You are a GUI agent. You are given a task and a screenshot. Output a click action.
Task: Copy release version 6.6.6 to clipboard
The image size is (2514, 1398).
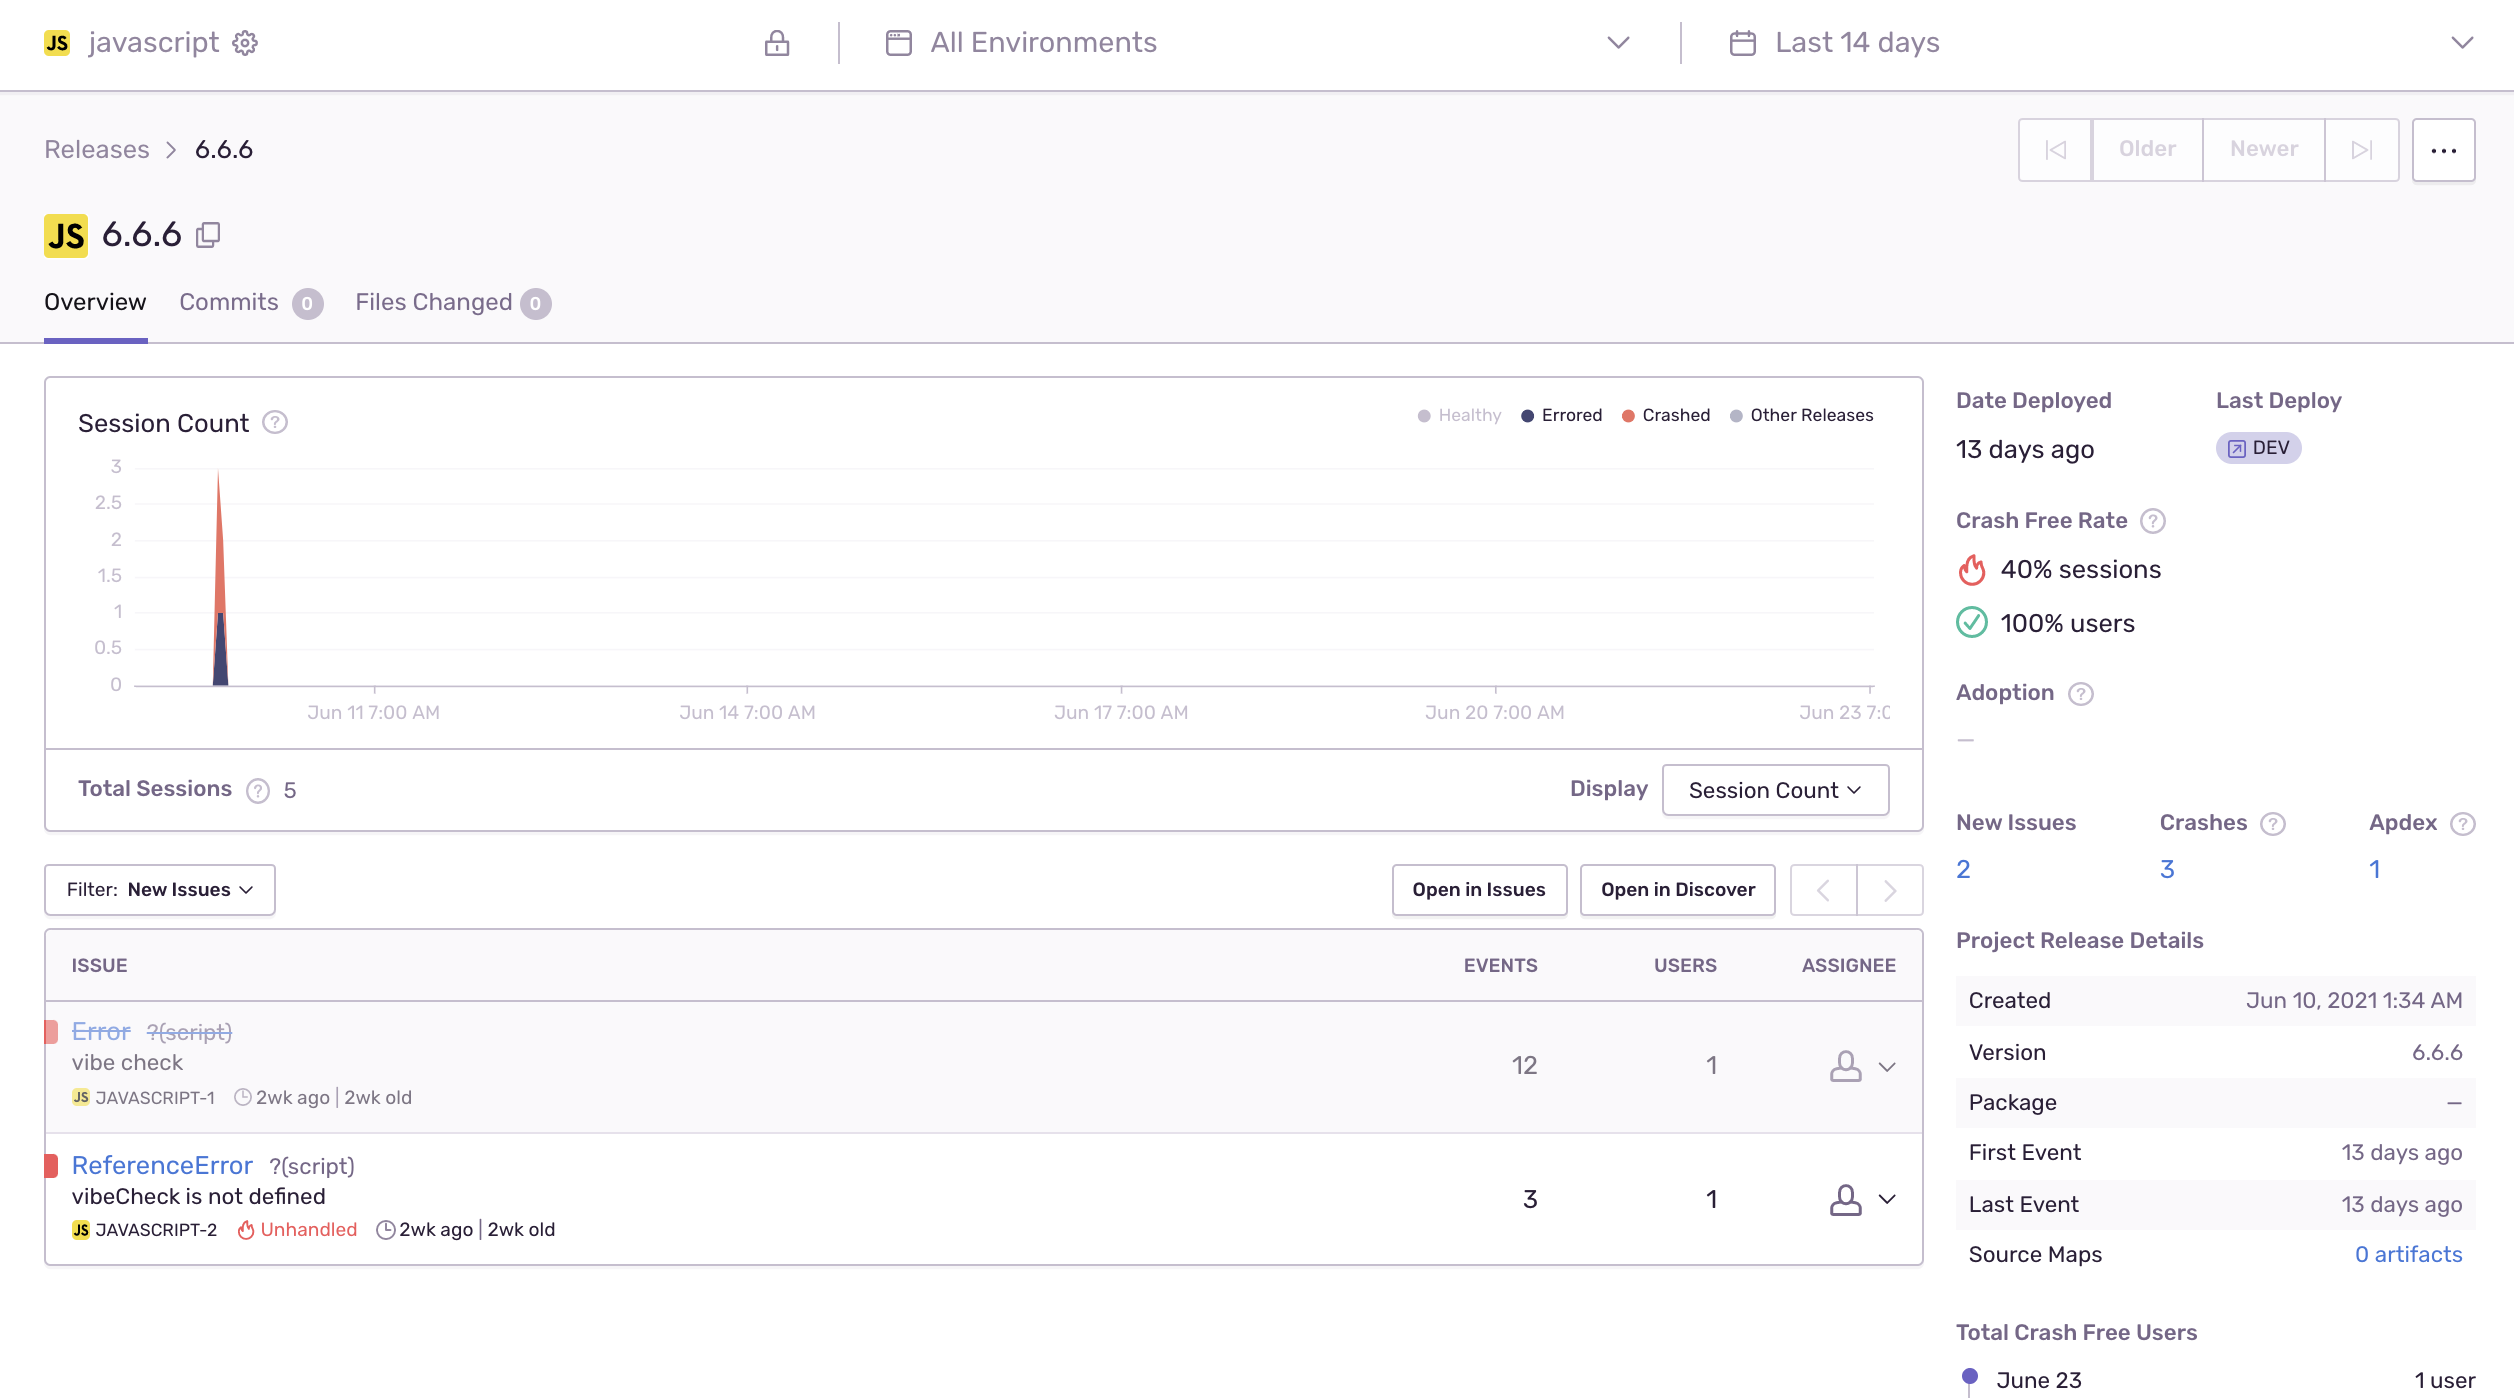pos(208,235)
